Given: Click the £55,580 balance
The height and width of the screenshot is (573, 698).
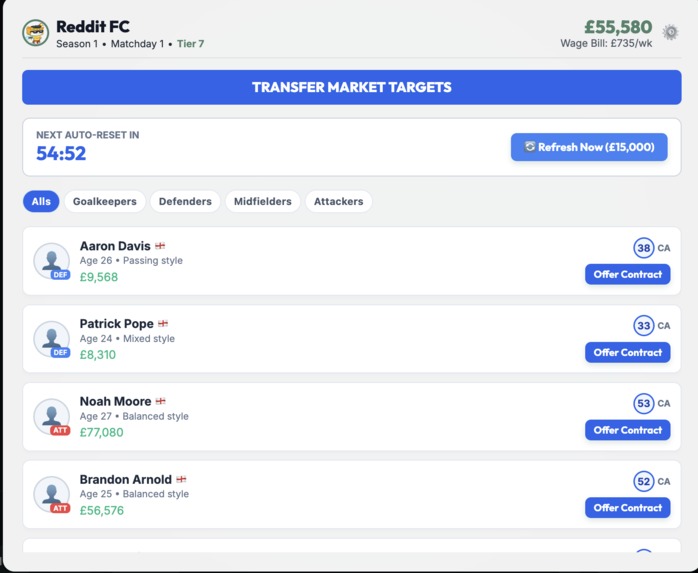Looking at the screenshot, I should tap(618, 27).
